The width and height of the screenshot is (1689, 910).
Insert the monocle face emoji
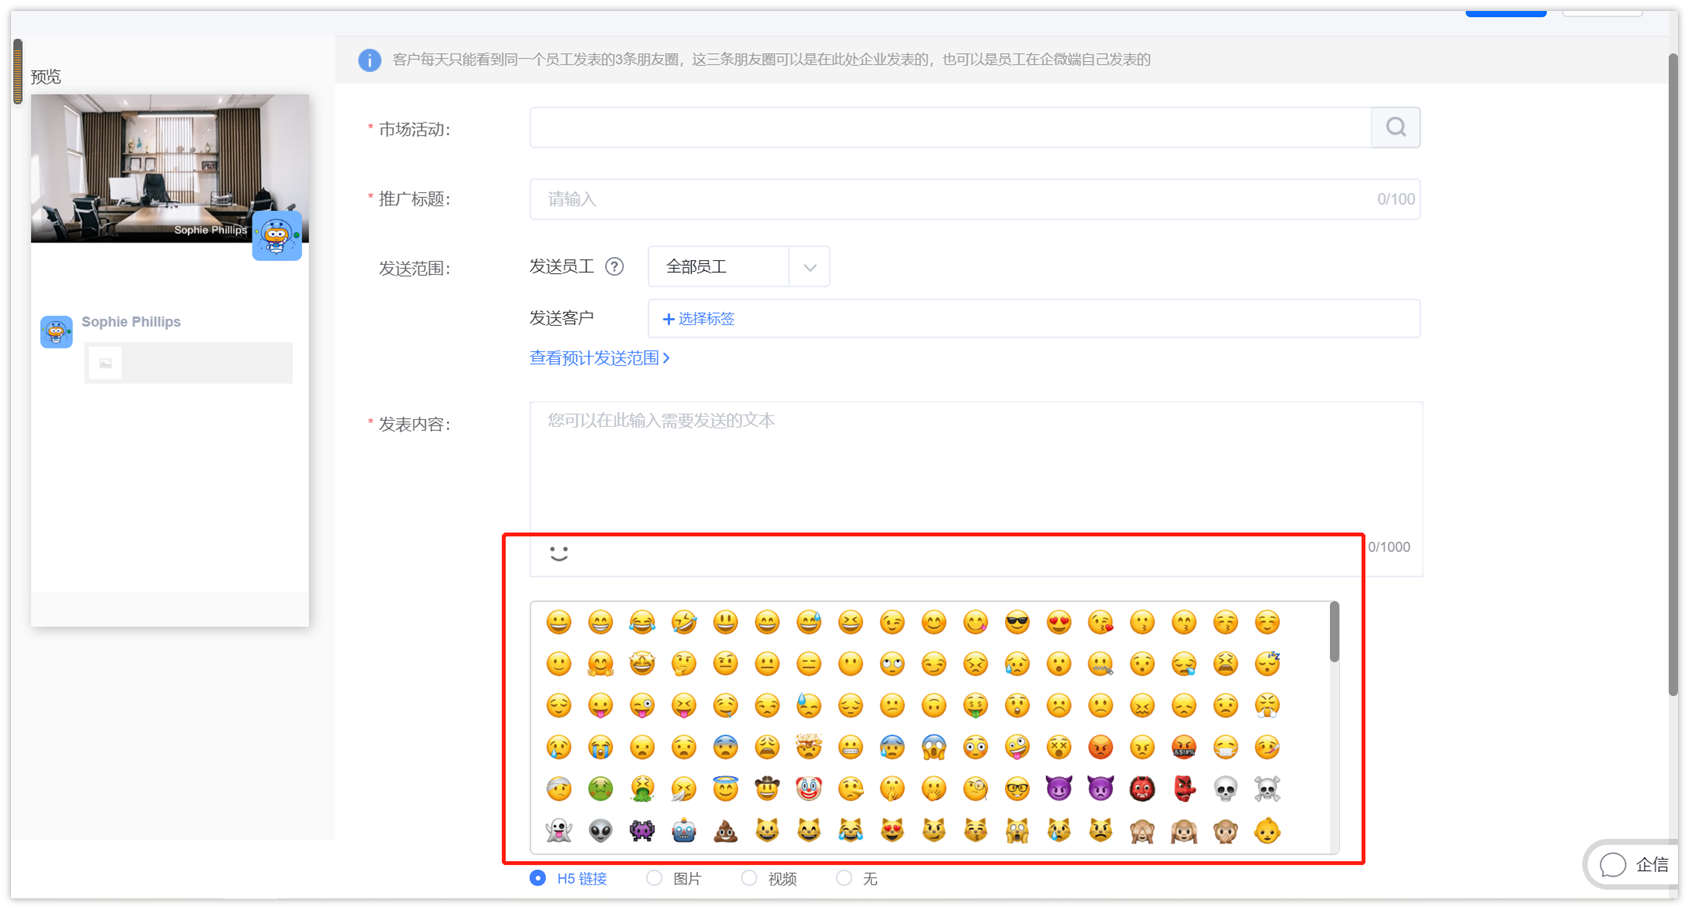[975, 789]
